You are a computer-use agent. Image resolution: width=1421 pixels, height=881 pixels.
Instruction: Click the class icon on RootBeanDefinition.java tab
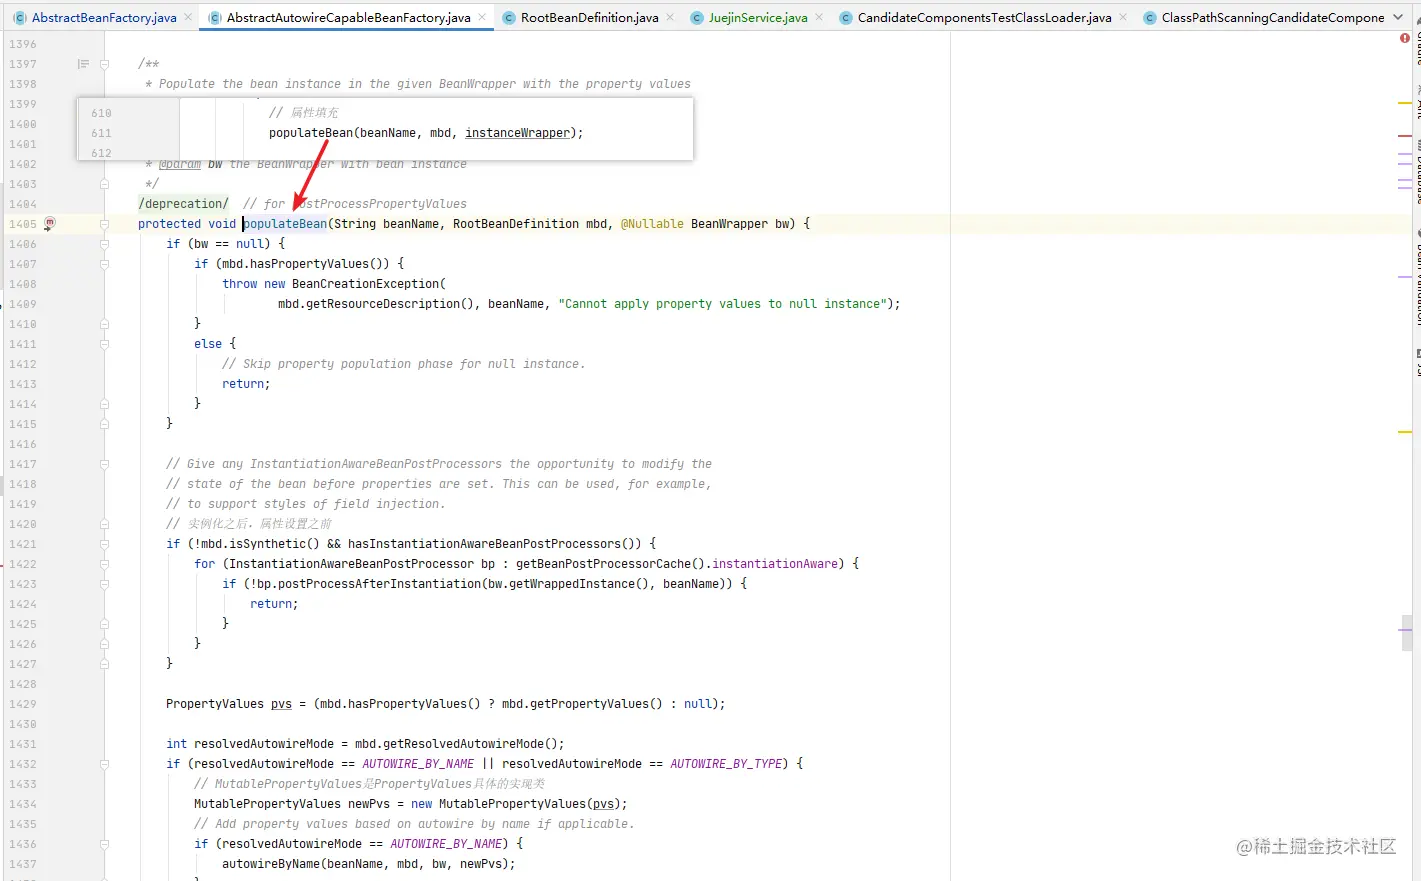click(509, 18)
